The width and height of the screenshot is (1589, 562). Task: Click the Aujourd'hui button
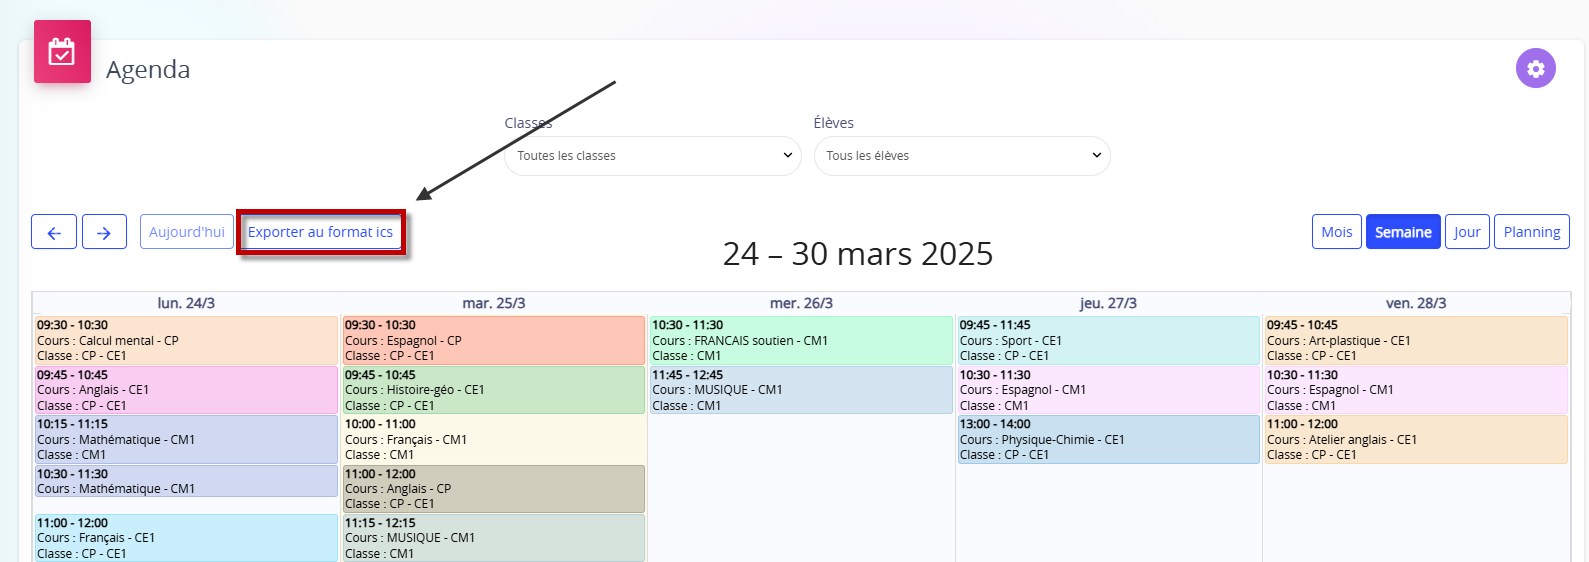pyautogui.click(x=187, y=232)
